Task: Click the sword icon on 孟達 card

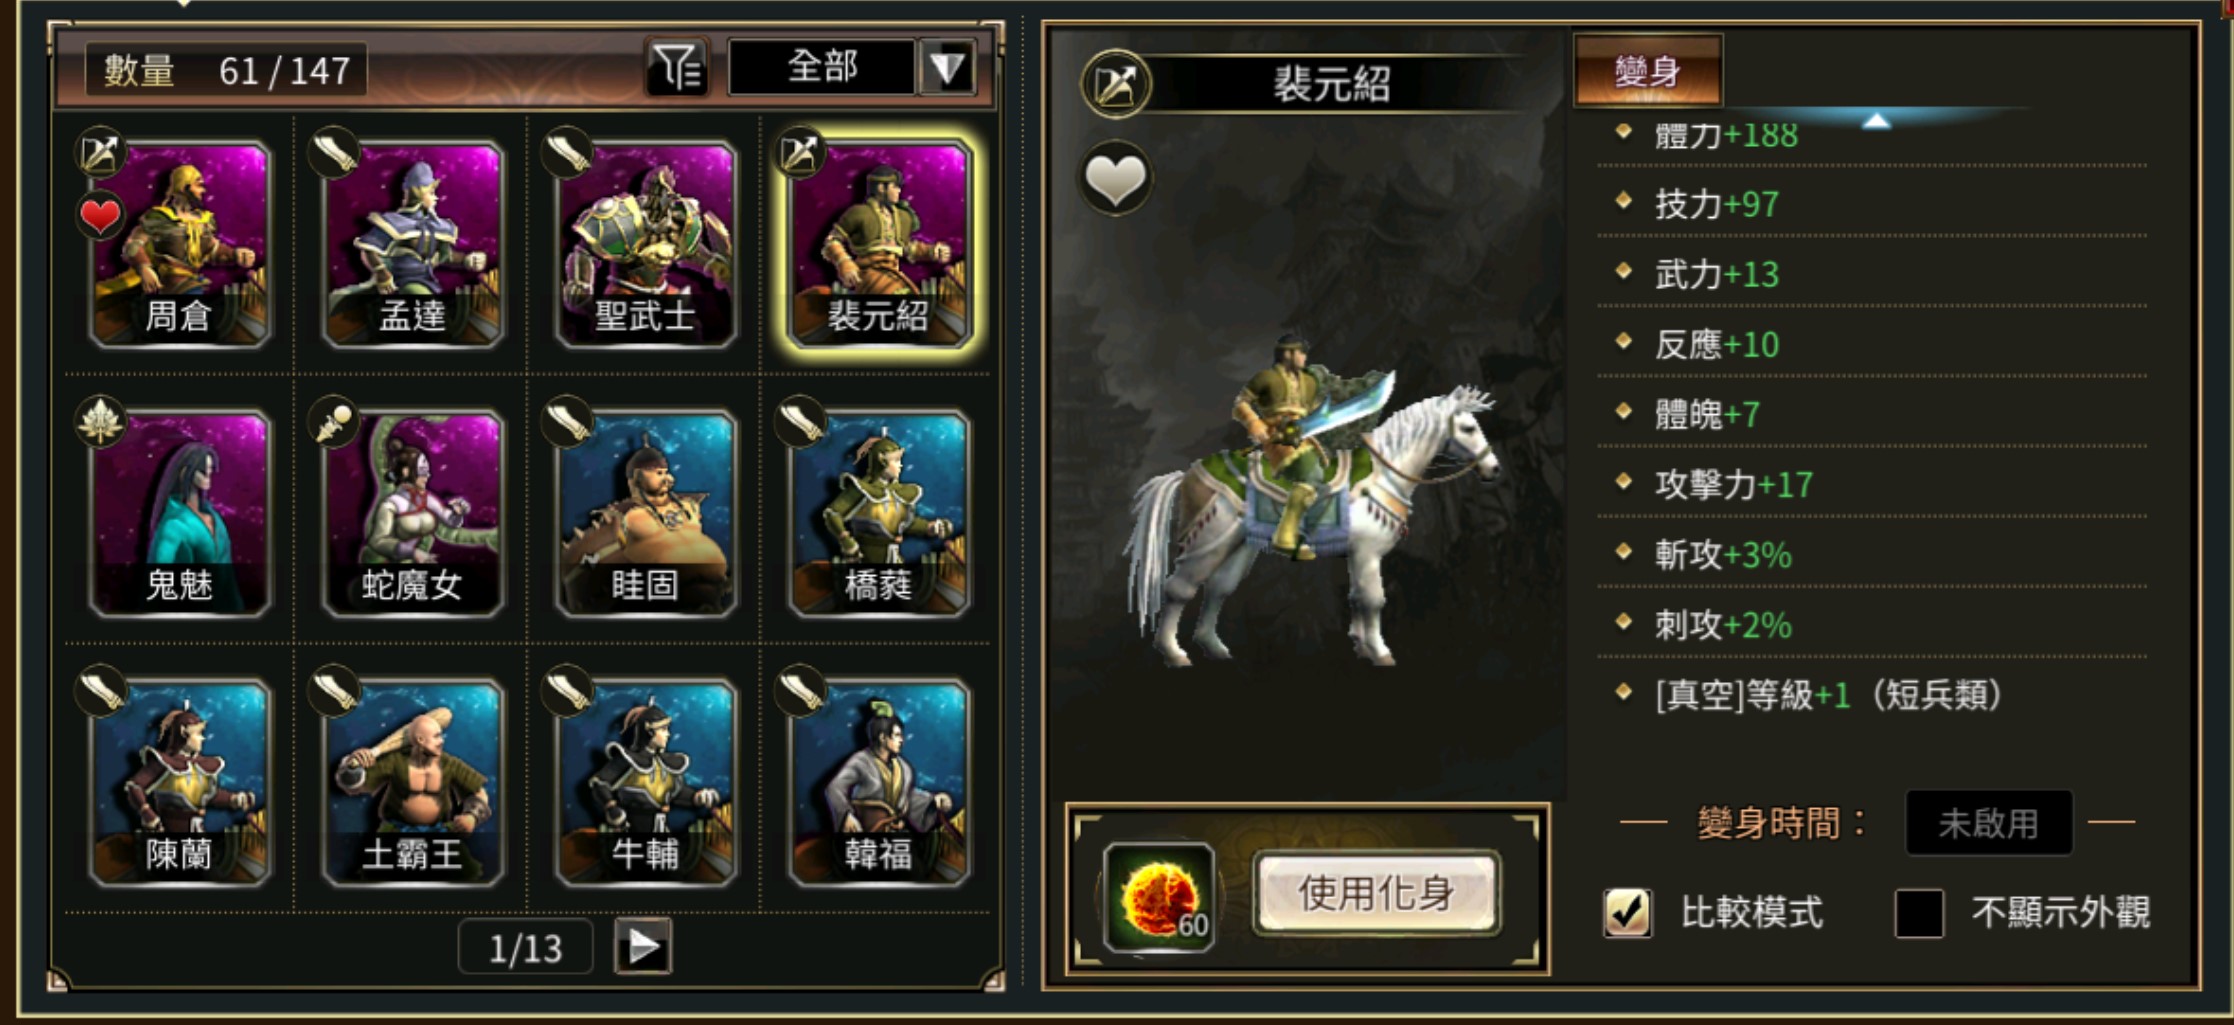Action: click(x=334, y=152)
